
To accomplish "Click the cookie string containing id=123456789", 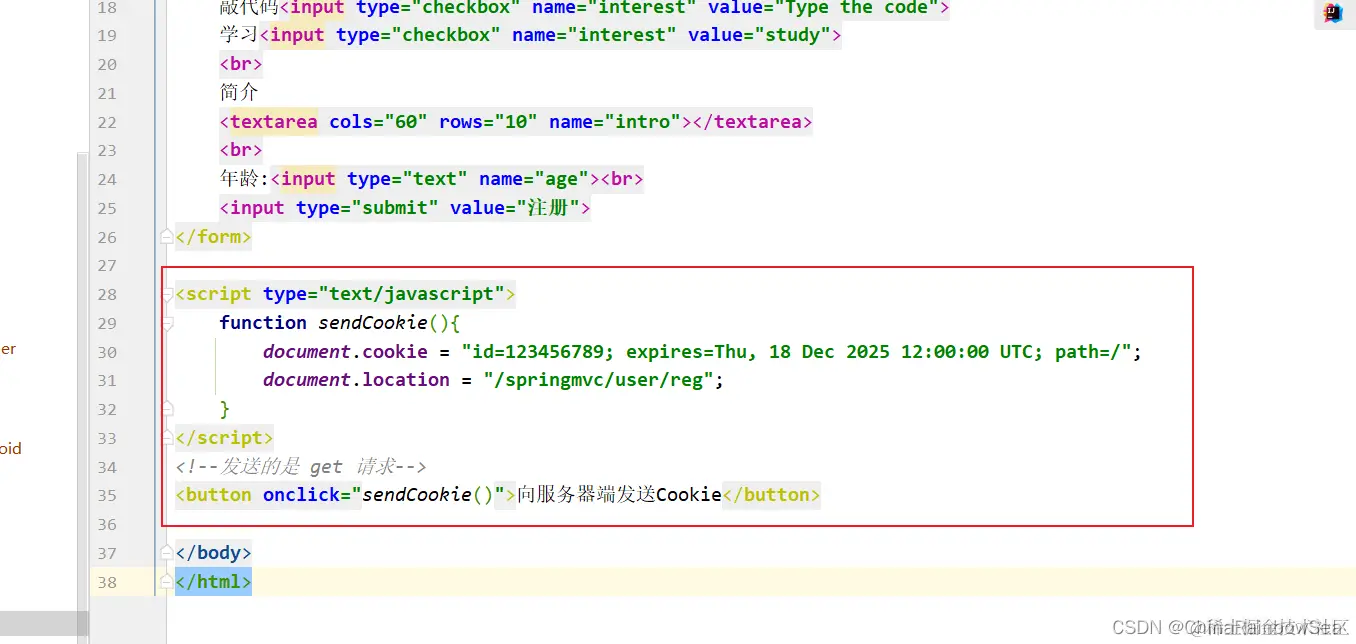I will [796, 352].
